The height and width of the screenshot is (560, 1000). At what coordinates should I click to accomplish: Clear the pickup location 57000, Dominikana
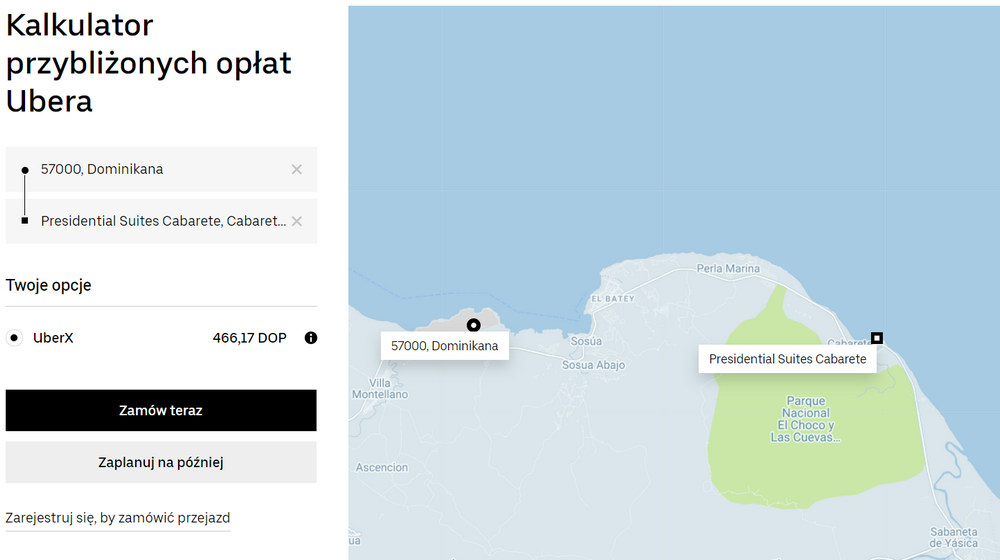pos(296,169)
